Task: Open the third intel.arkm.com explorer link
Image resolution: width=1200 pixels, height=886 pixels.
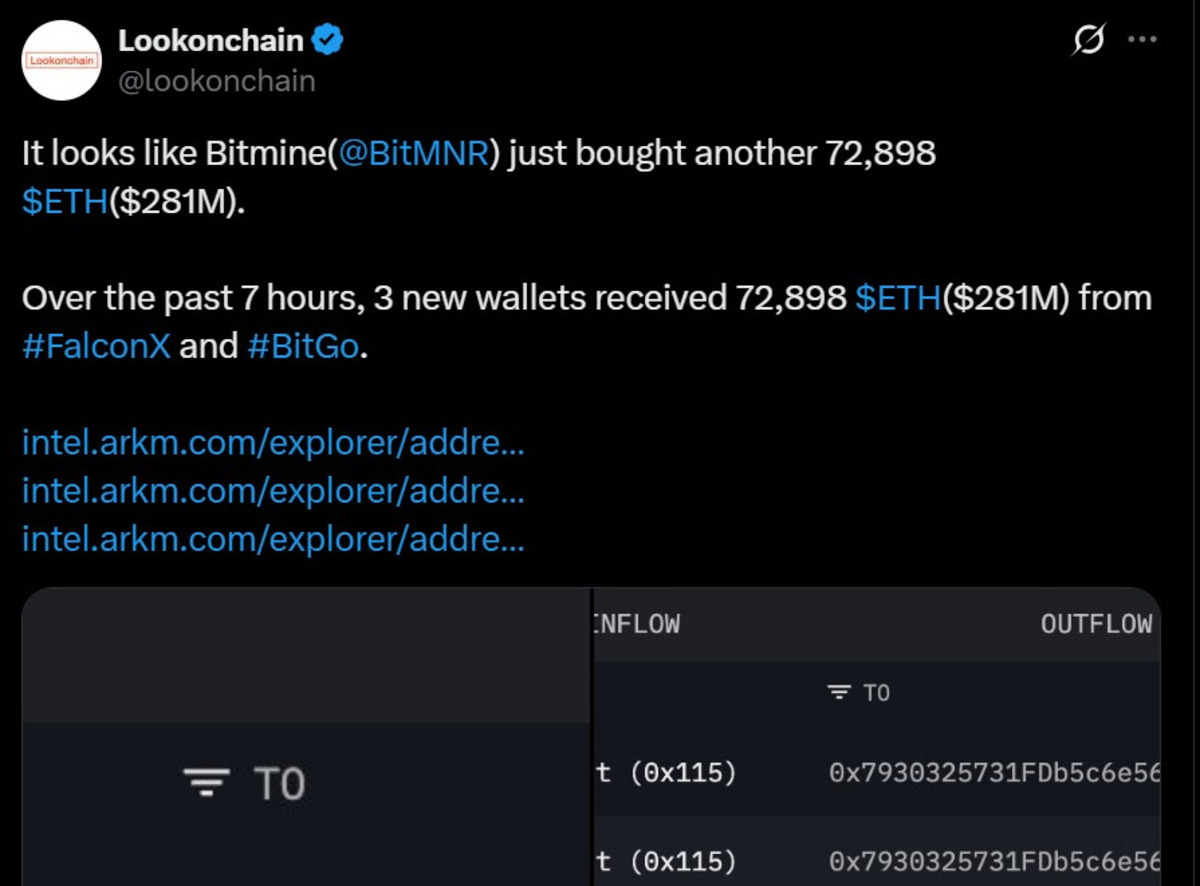Action: click(x=272, y=540)
